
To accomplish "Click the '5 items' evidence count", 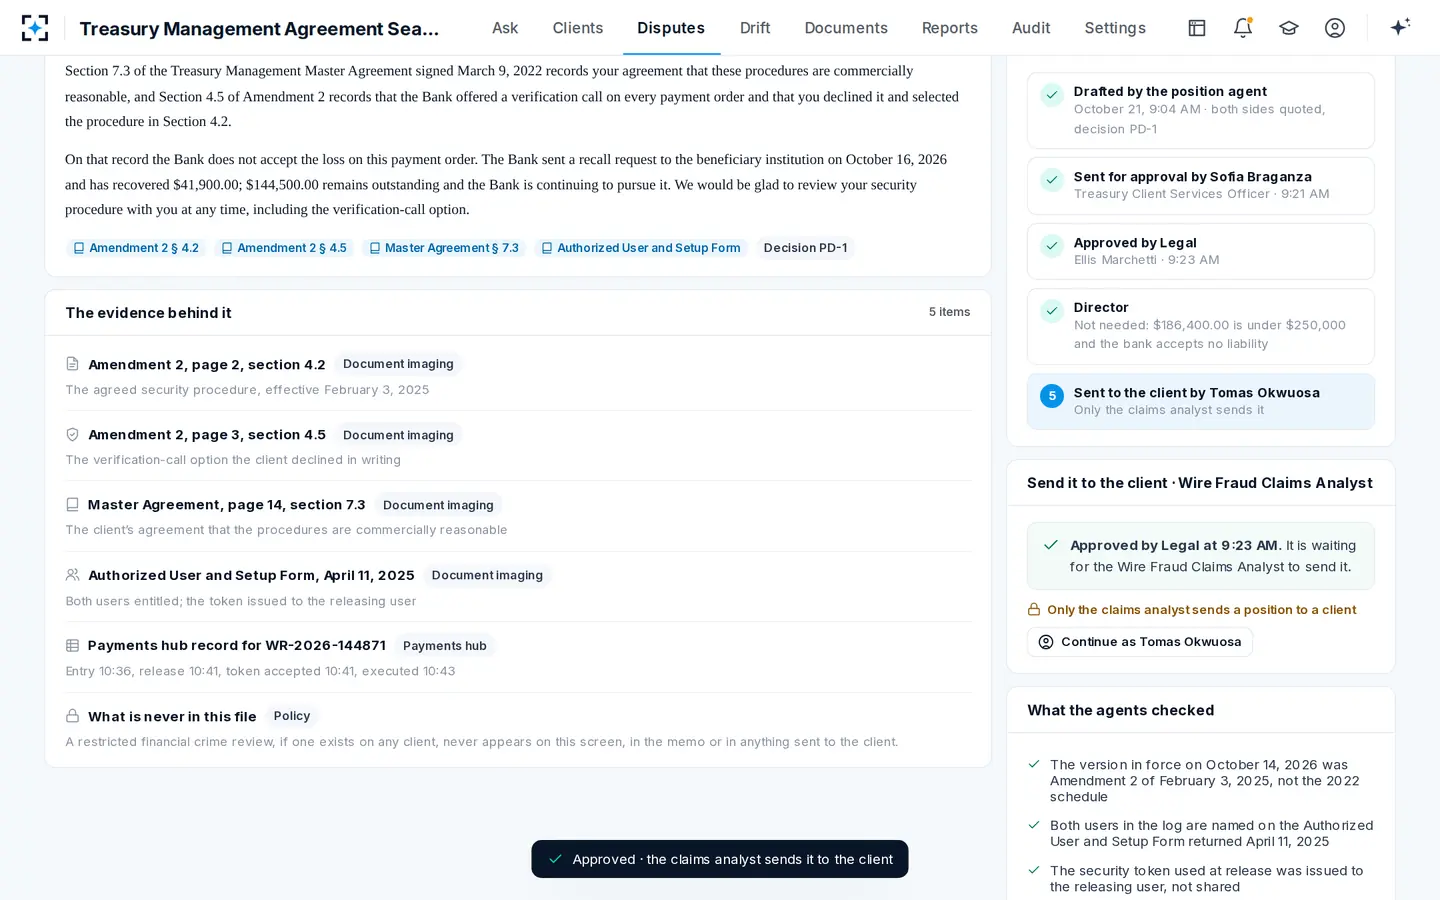I will [x=949, y=312].
